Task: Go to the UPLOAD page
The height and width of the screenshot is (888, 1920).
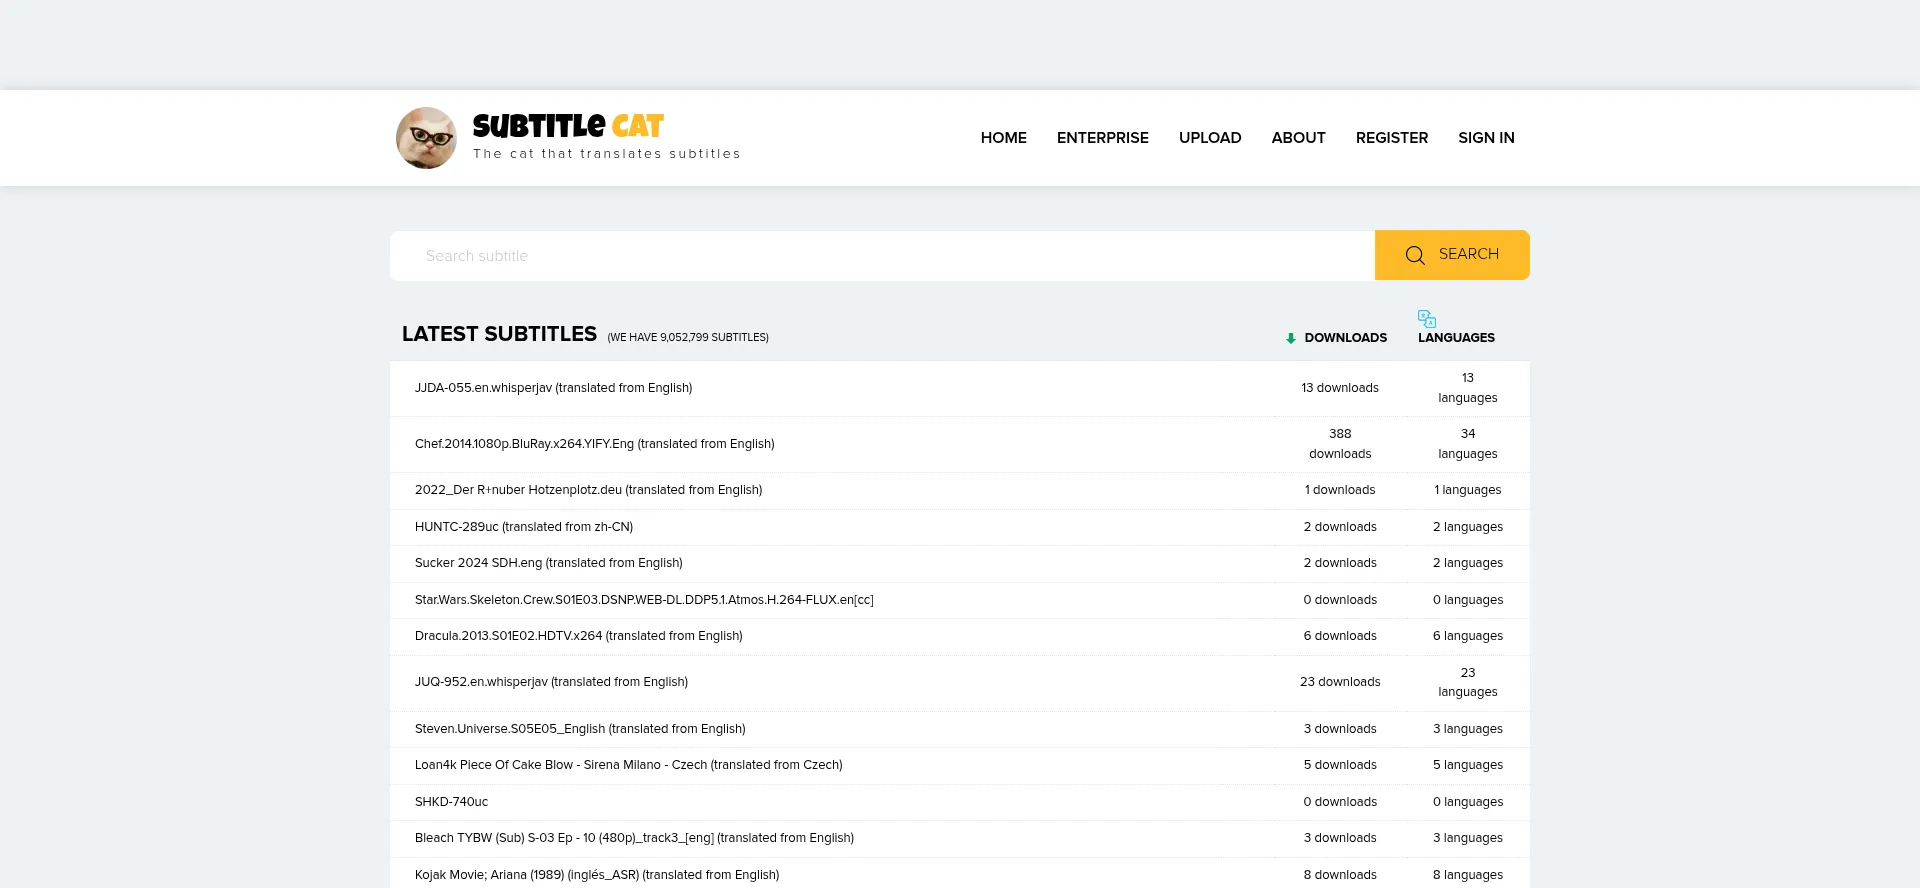Action: [1210, 138]
